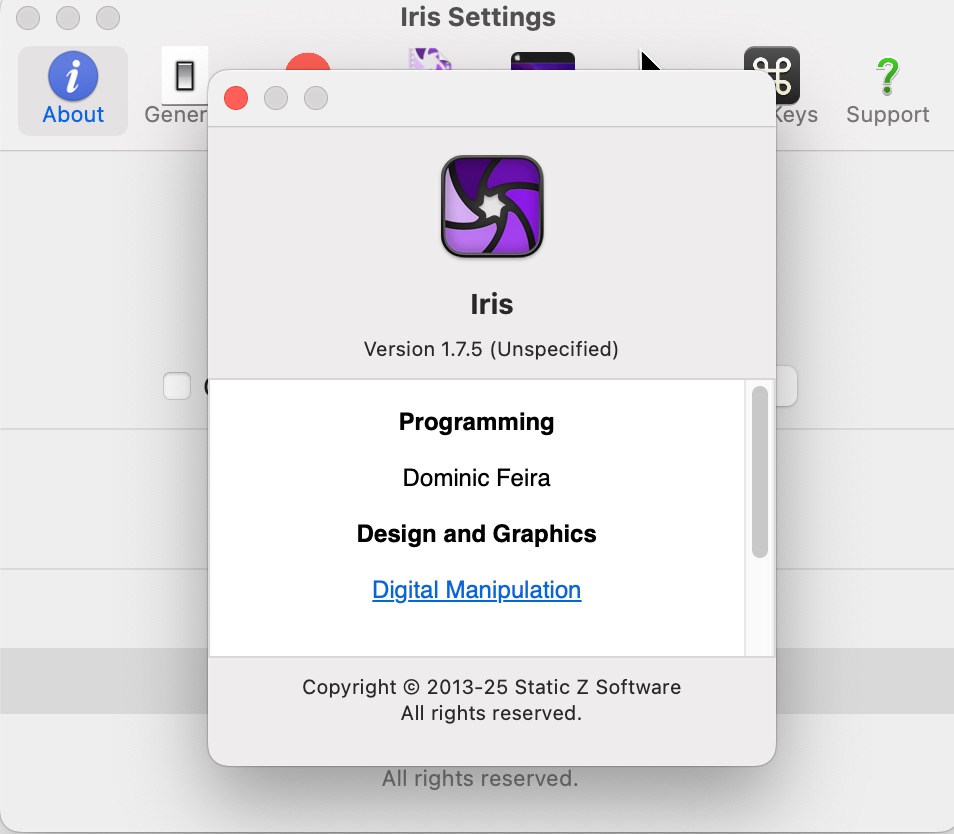
Task: Open the About tab in Iris Settings
Action: [x=72, y=90]
